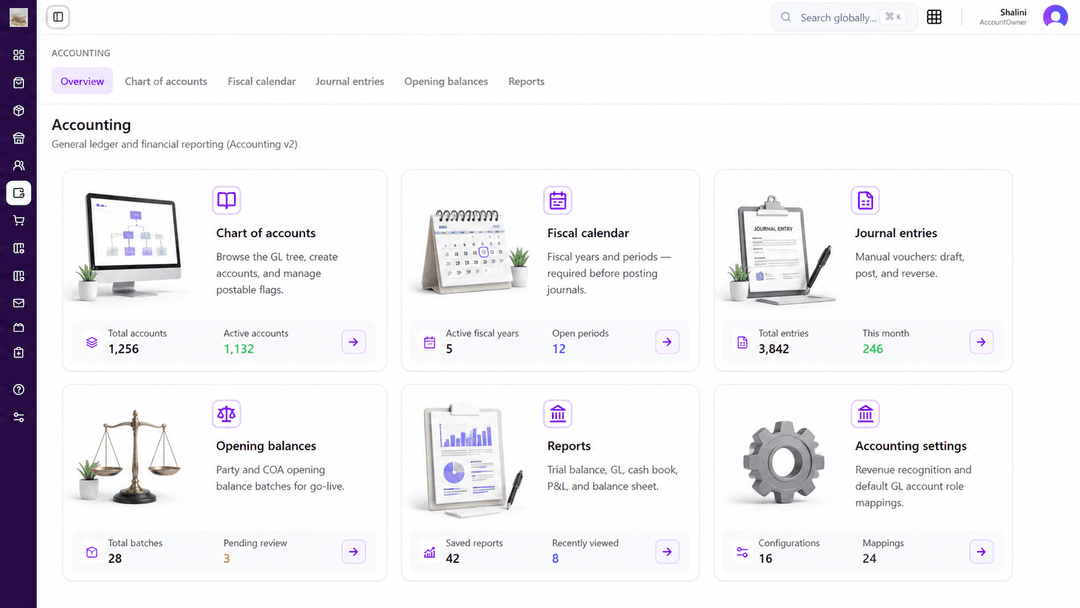
Task: Click the Mappings value 24
Action: tap(869, 558)
